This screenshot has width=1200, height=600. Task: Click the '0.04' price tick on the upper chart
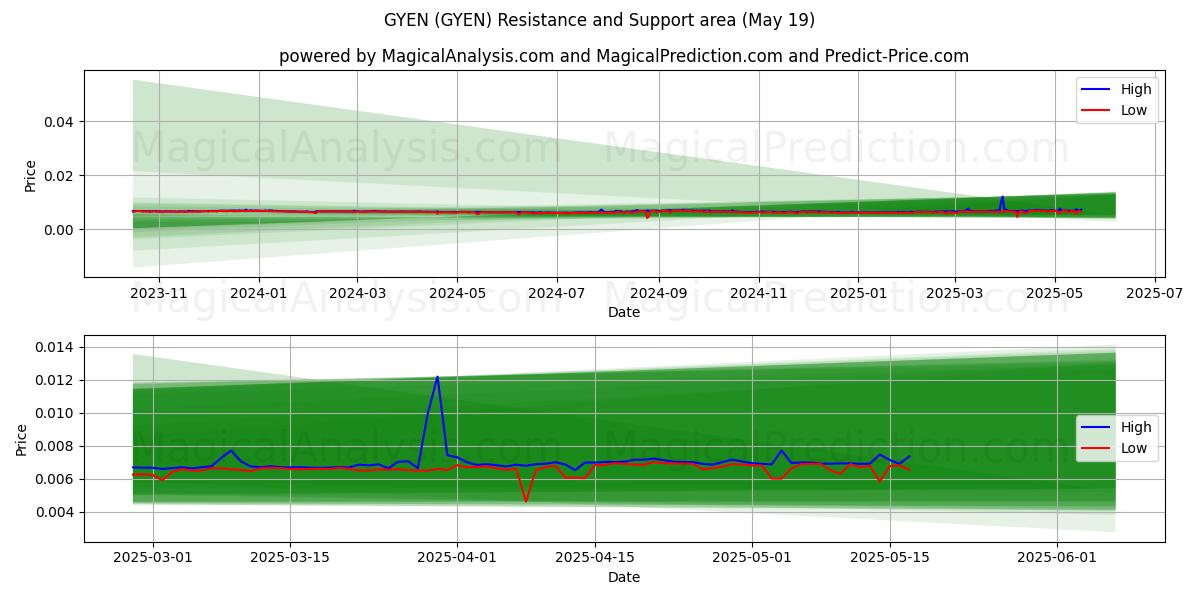click(x=61, y=122)
